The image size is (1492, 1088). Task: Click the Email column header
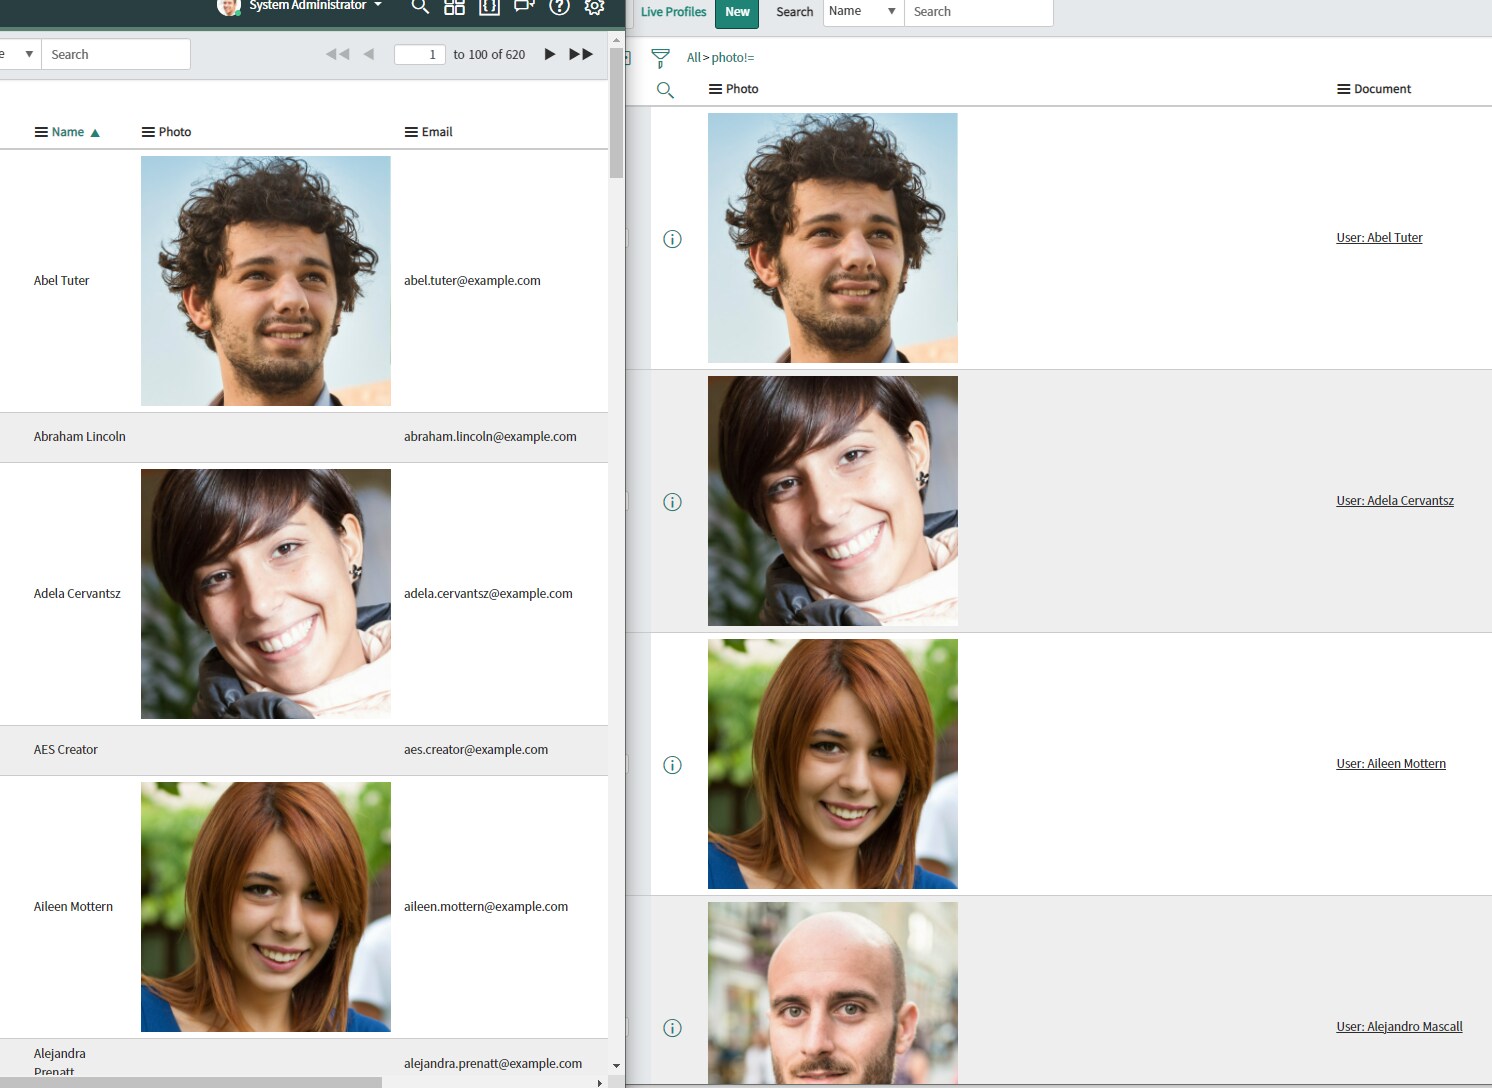(437, 132)
